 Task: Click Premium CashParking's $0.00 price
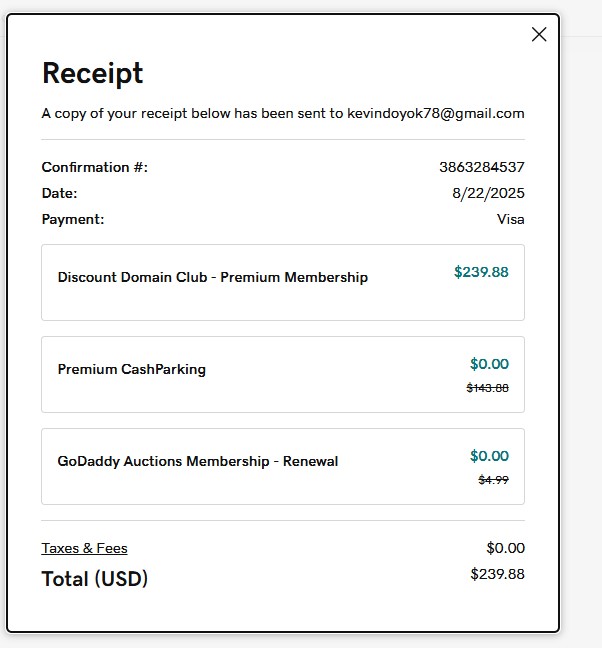(489, 364)
